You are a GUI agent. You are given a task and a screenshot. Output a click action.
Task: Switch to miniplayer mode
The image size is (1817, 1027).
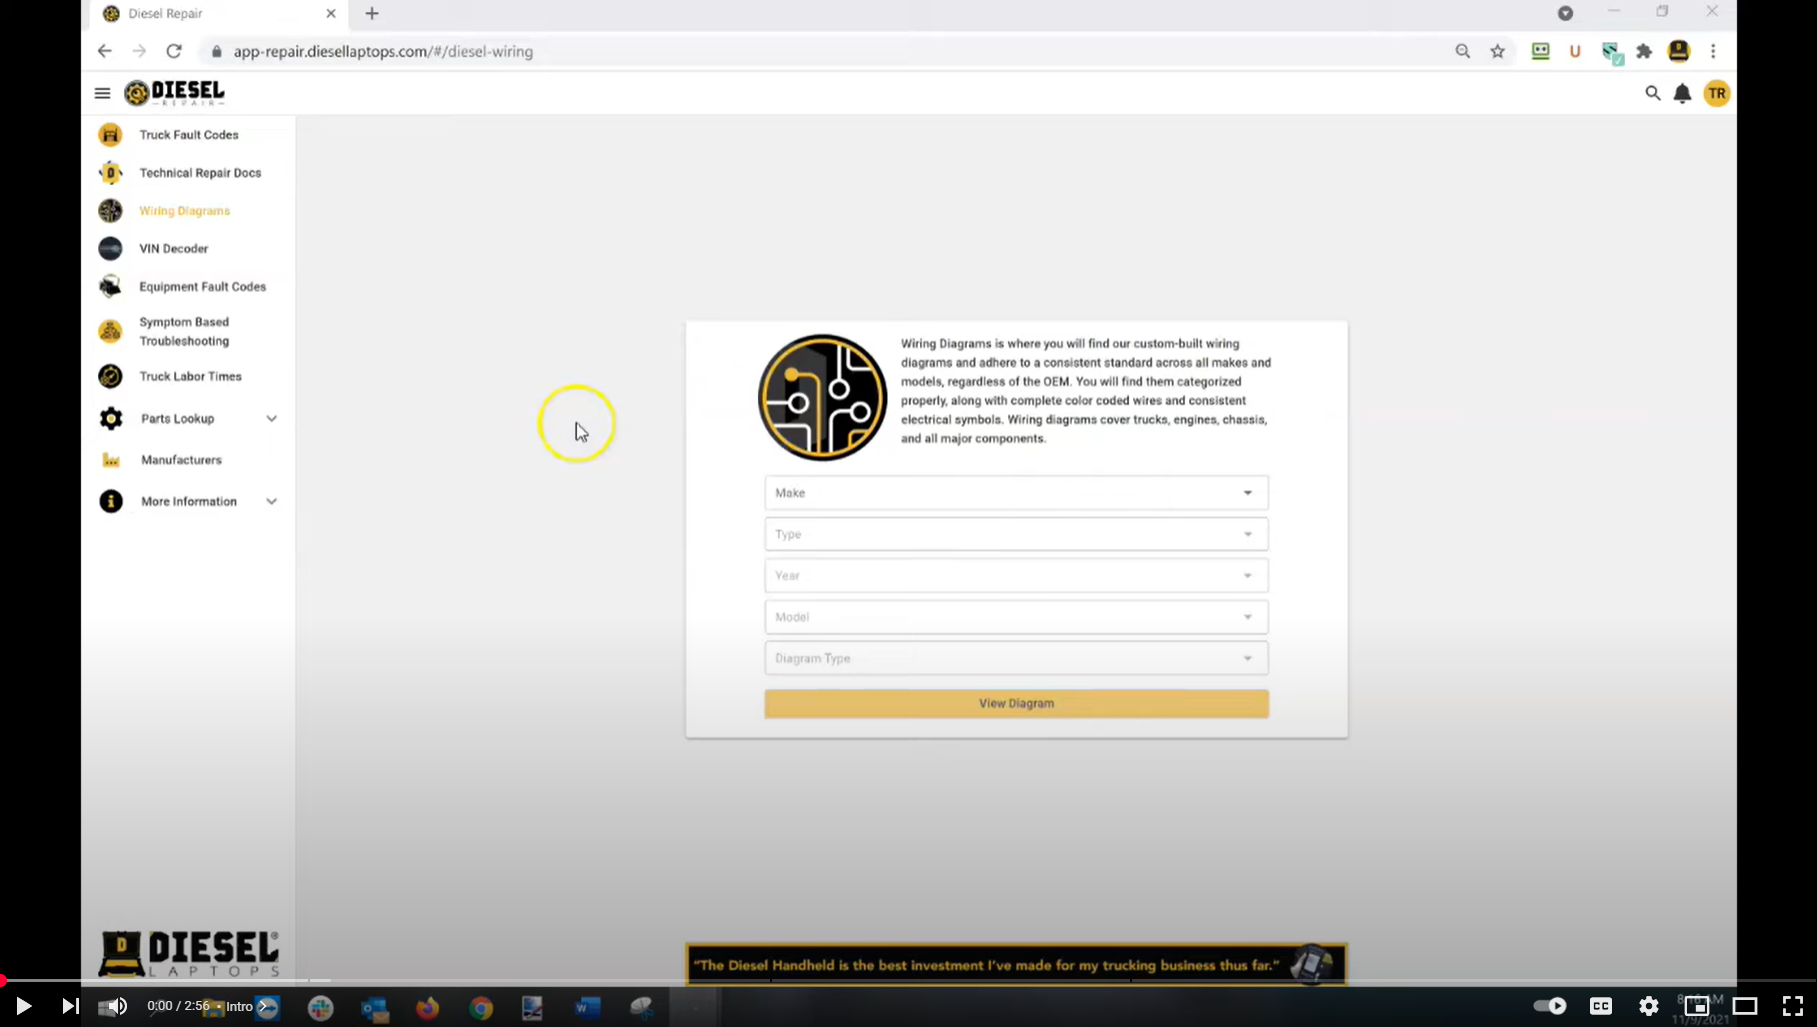1697,1006
